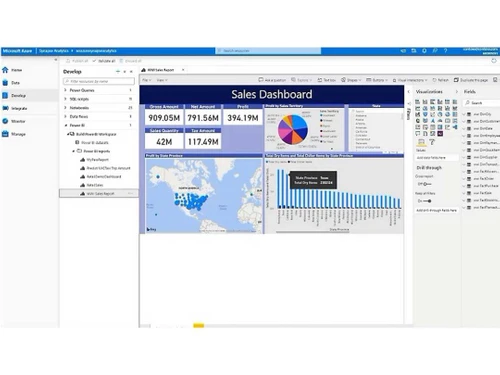Click the Add data fields here well
This screenshot has height=375, width=500.
click(x=437, y=157)
